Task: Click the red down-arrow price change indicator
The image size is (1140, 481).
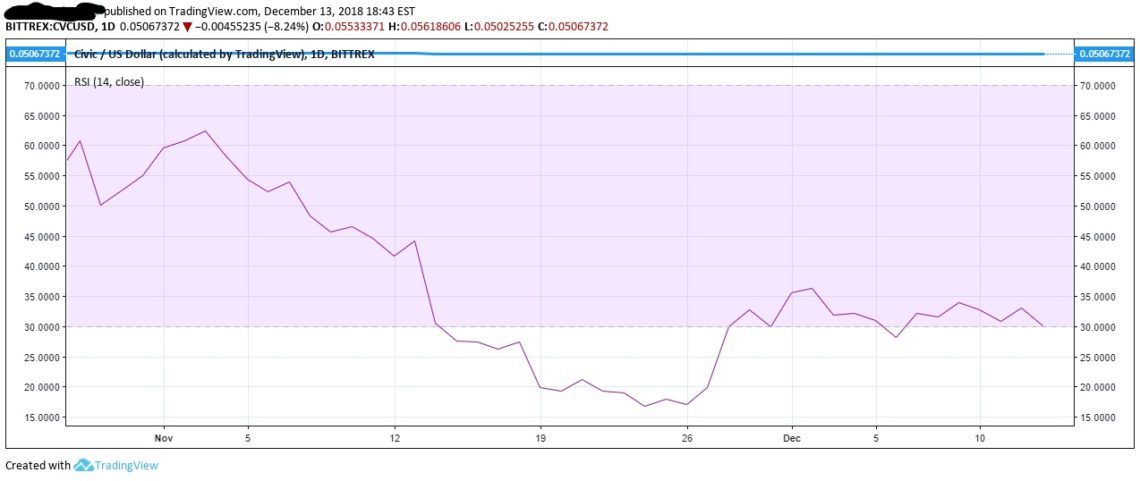Action: pos(187,27)
